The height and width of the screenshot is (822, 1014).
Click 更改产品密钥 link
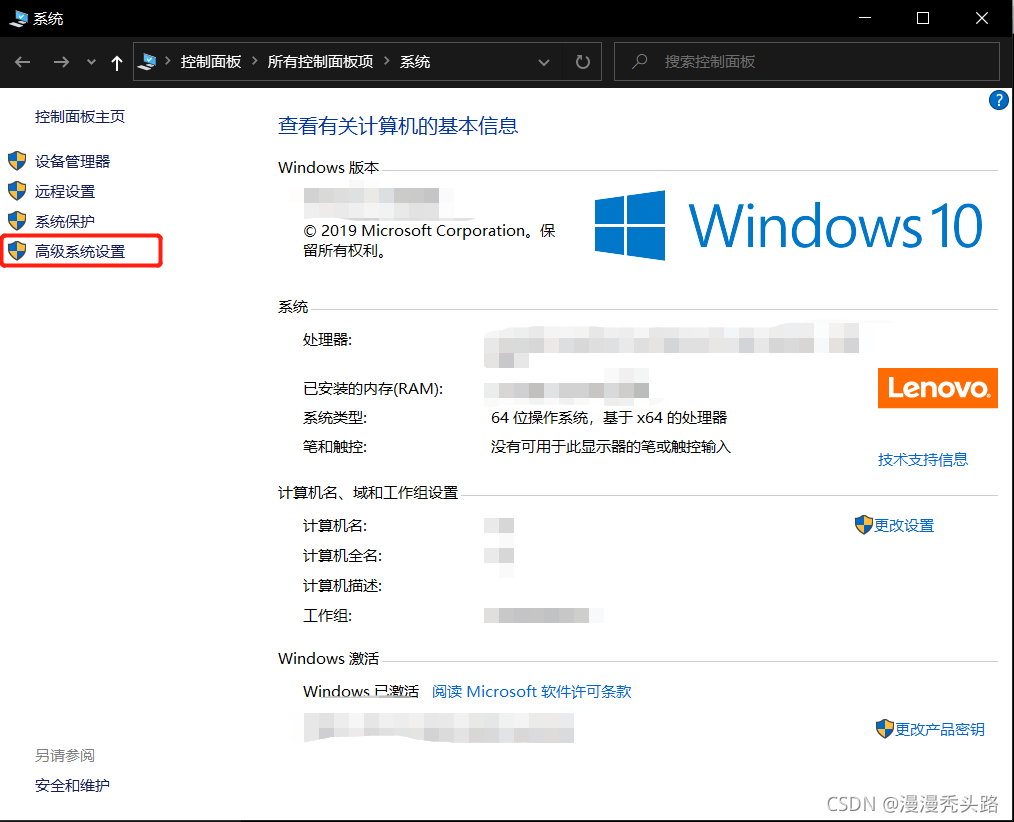click(x=940, y=730)
